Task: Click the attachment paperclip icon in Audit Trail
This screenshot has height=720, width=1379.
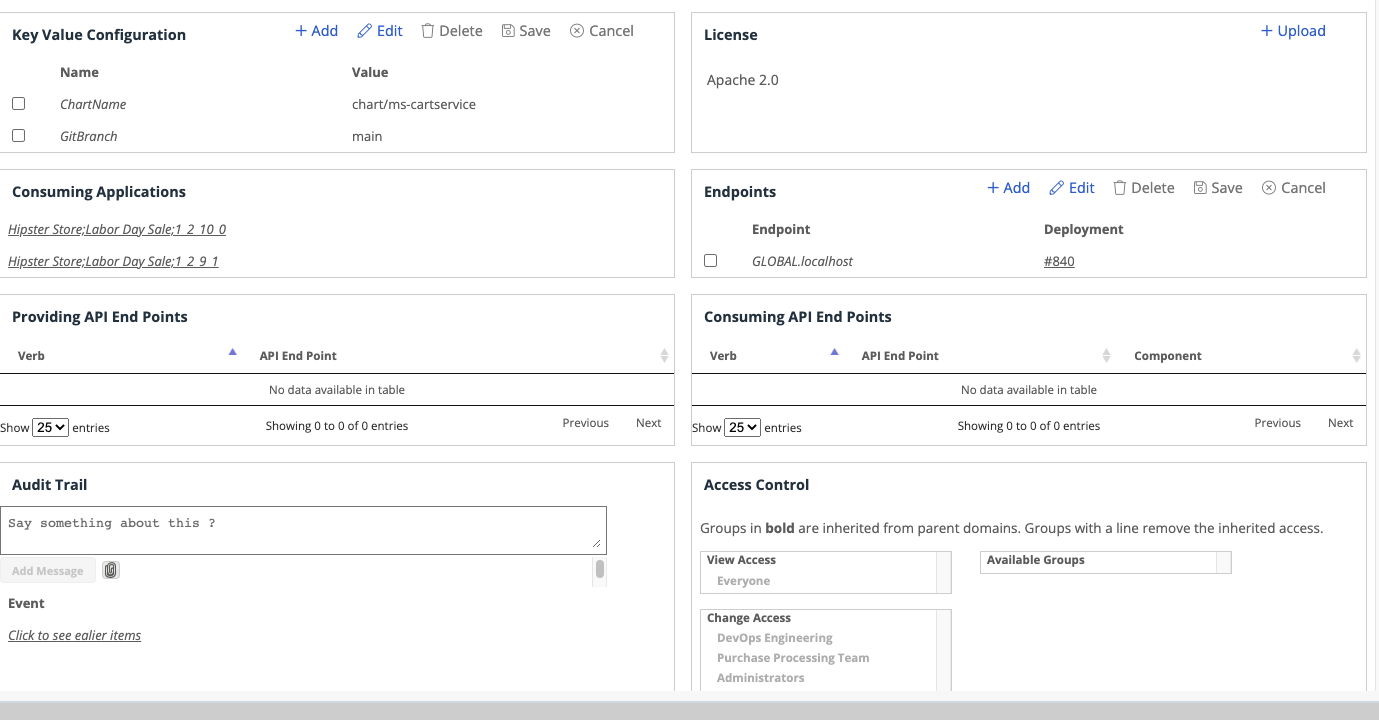Action: click(111, 570)
